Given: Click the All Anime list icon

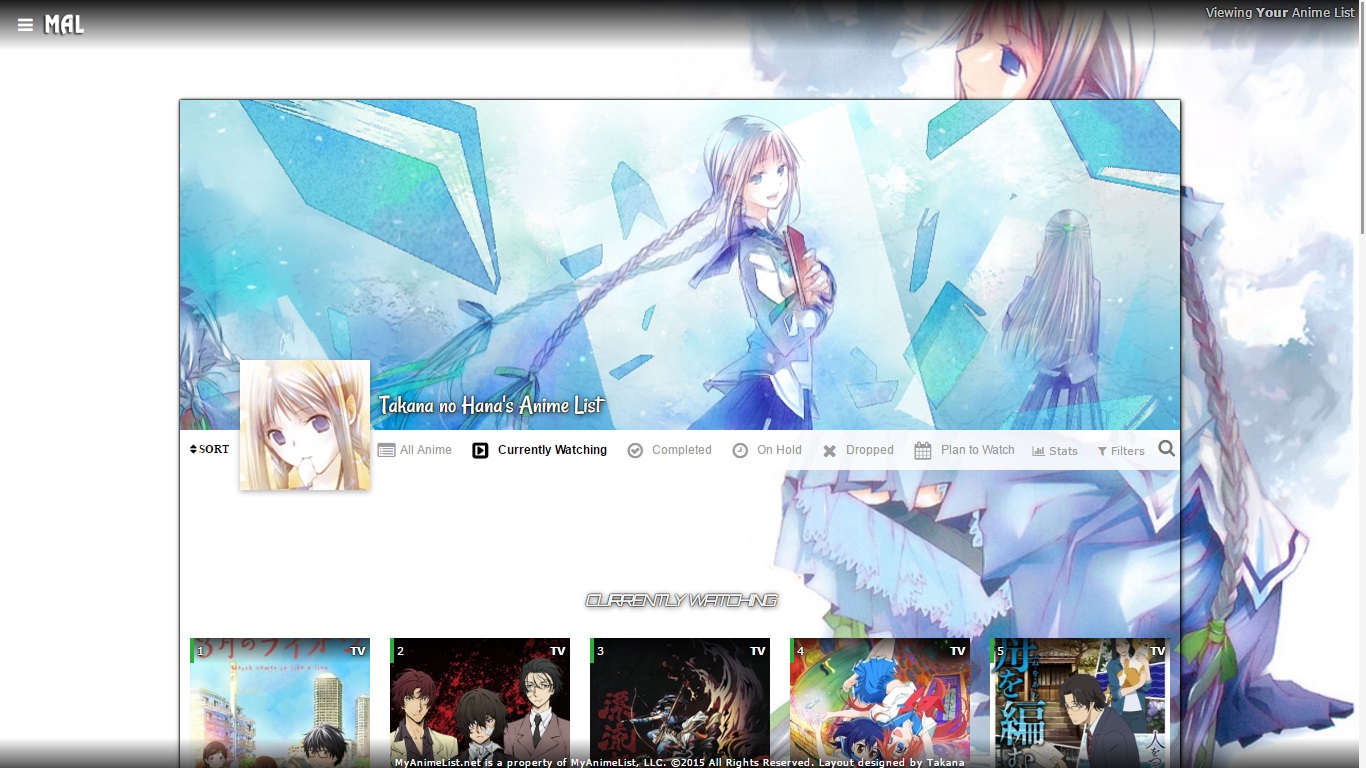Looking at the screenshot, I should point(386,450).
